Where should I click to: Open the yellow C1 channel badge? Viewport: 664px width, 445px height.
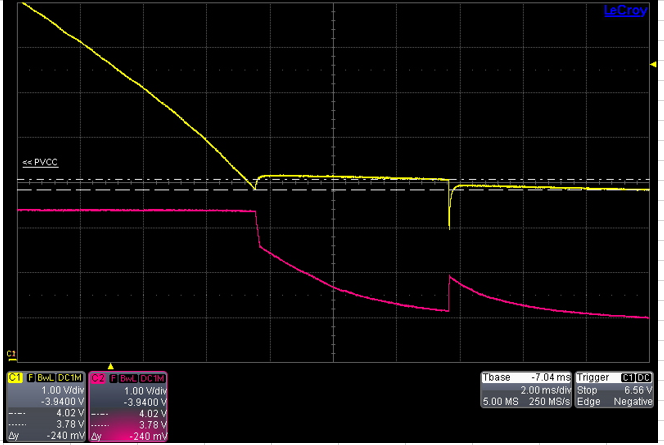coord(15,377)
